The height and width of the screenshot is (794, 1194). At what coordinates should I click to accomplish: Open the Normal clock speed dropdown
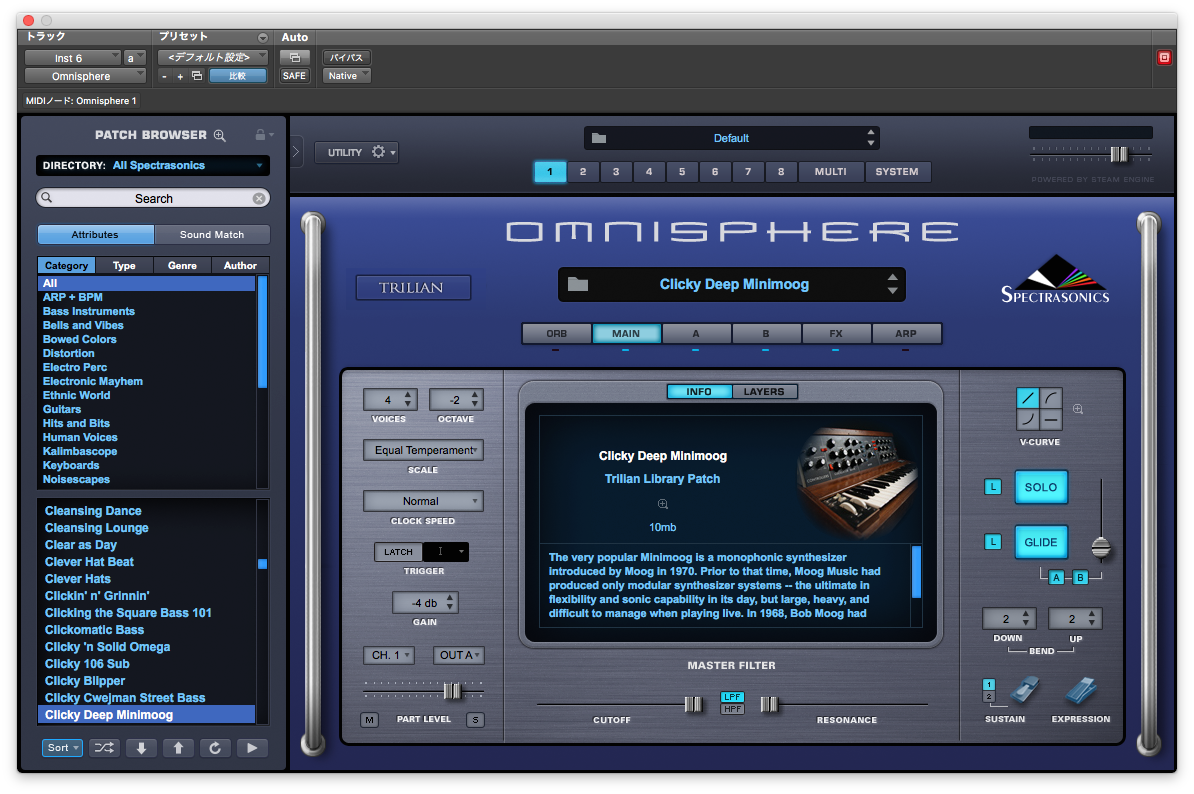click(x=423, y=501)
